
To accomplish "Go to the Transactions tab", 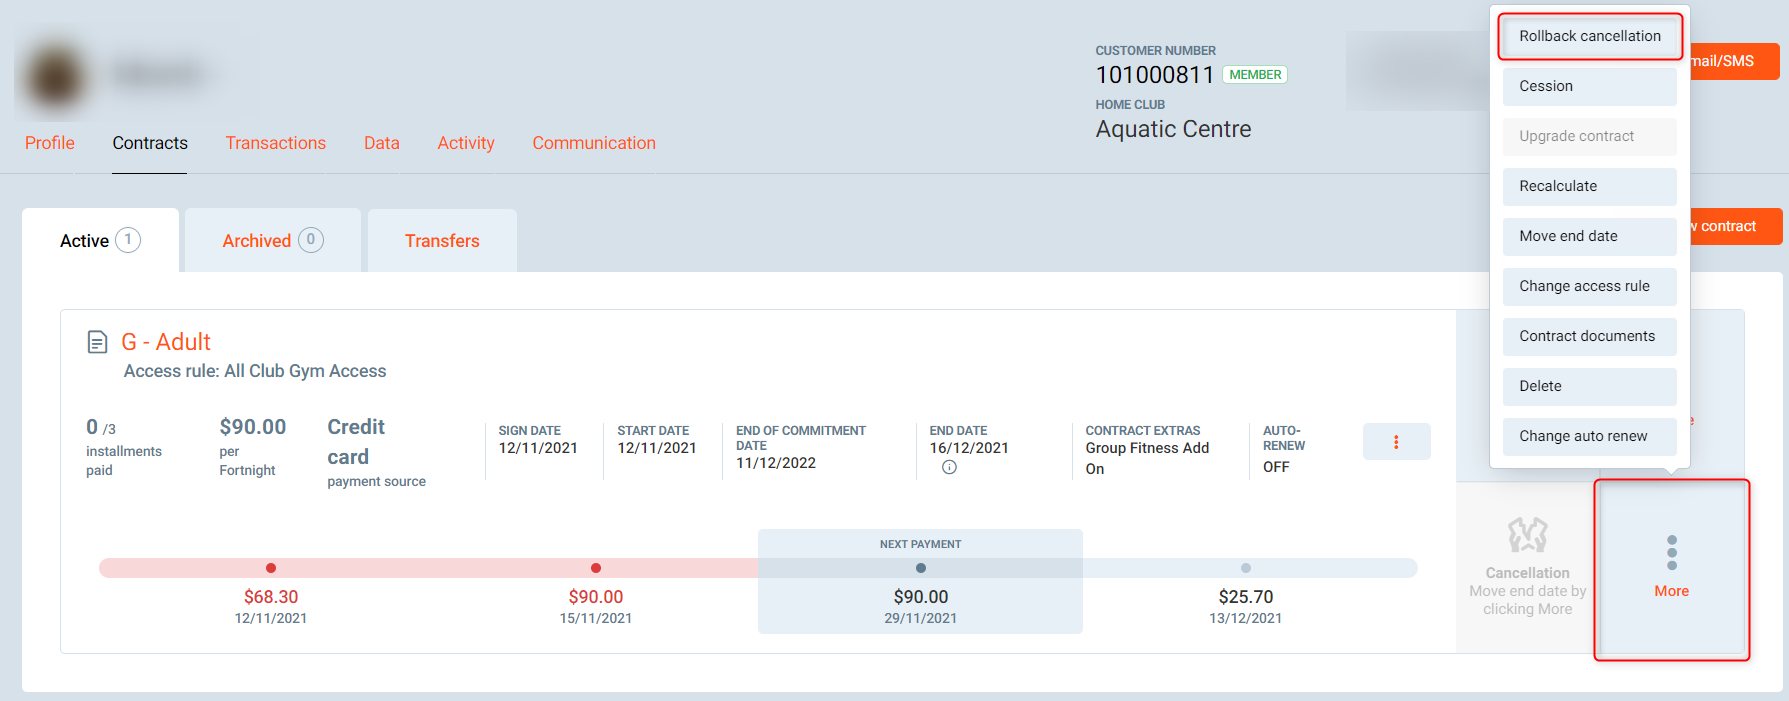I will coord(275,143).
